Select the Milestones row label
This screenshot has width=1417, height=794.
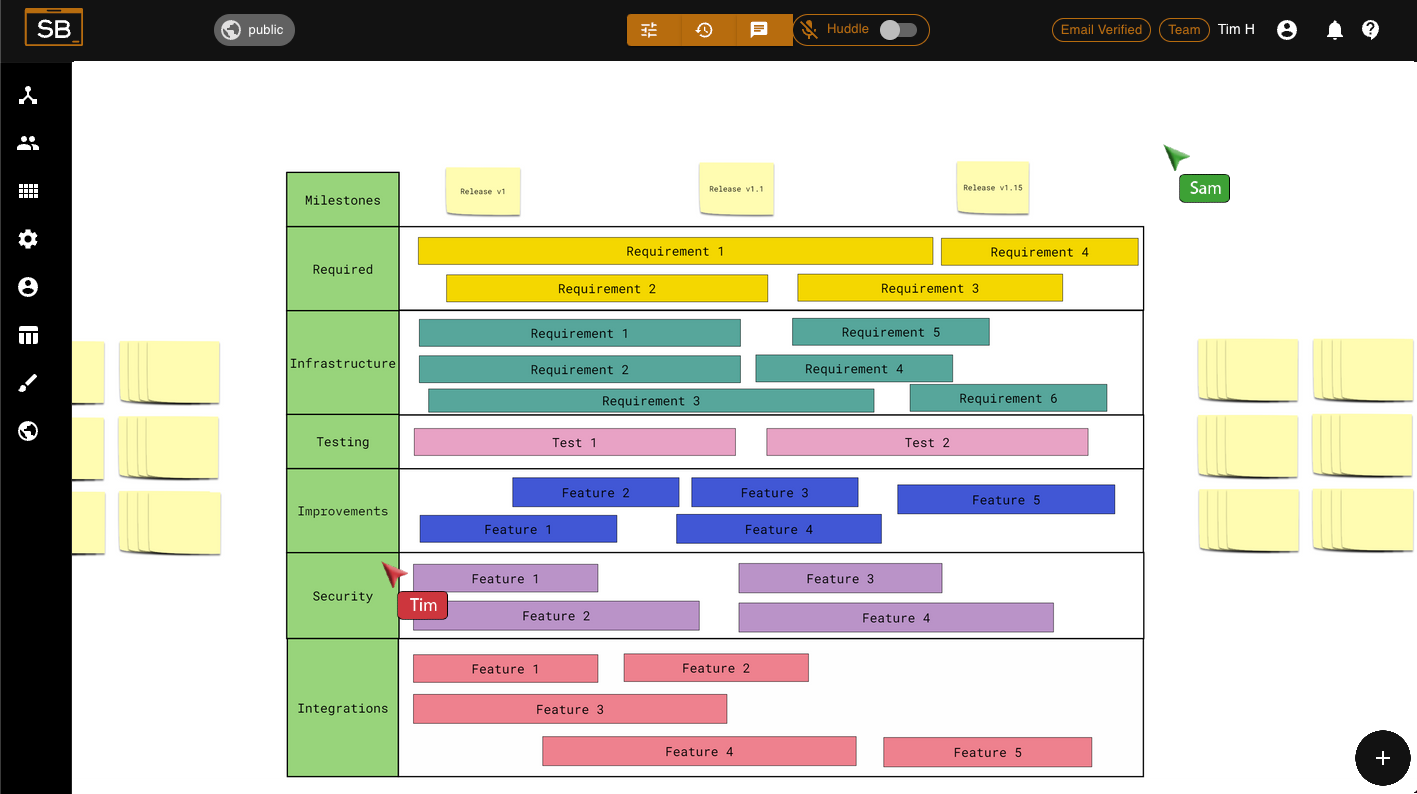(343, 200)
